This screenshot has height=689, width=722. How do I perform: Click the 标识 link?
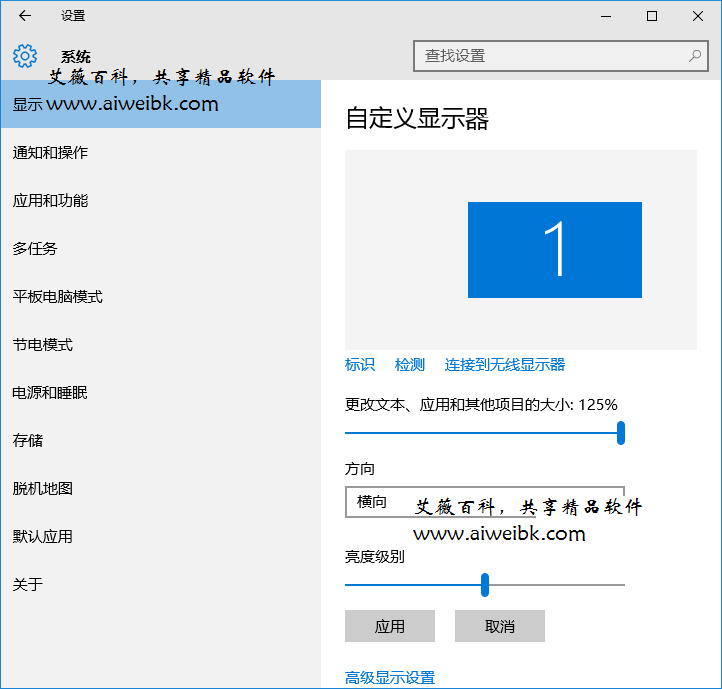click(360, 365)
